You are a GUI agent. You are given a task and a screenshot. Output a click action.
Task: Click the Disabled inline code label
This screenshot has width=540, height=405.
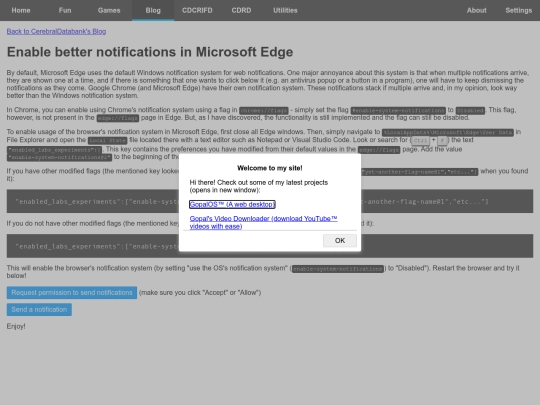(x=470, y=111)
